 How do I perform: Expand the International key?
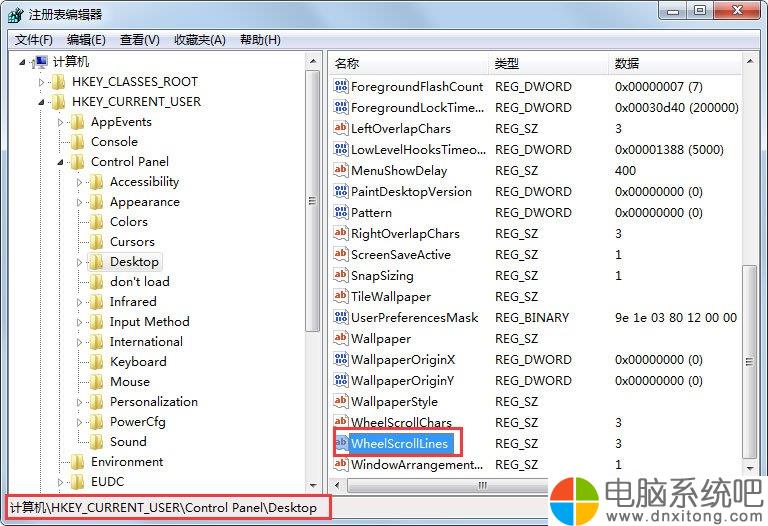click(x=80, y=342)
